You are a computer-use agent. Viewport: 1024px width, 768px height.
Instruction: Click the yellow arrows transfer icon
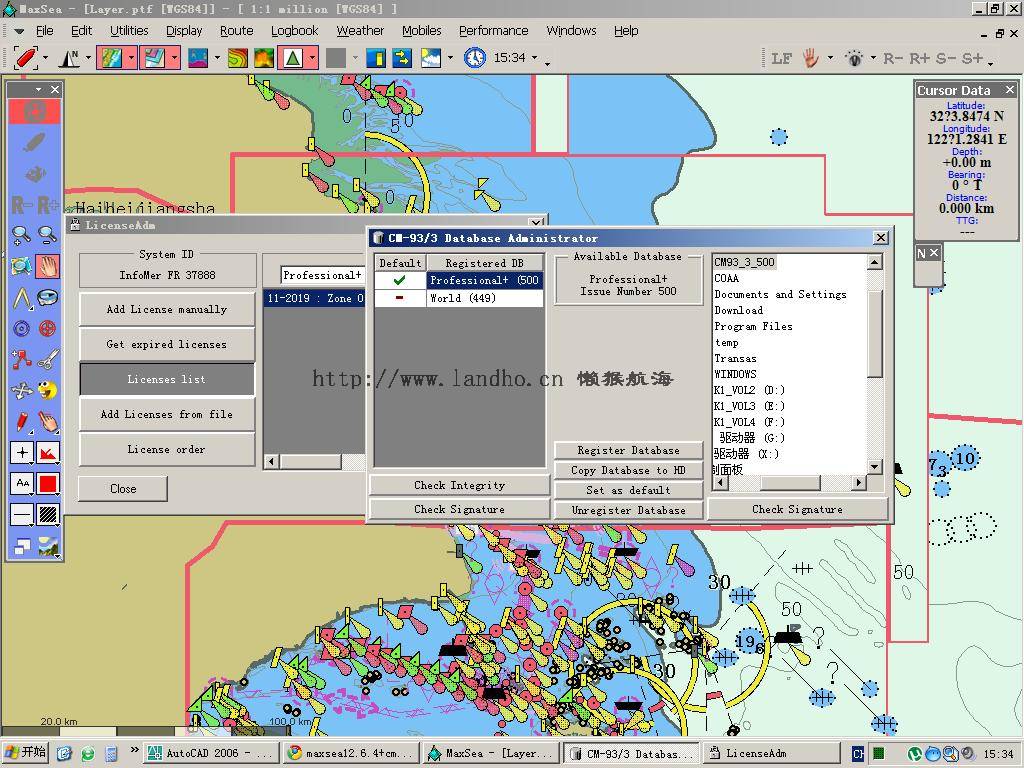point(402,58)
